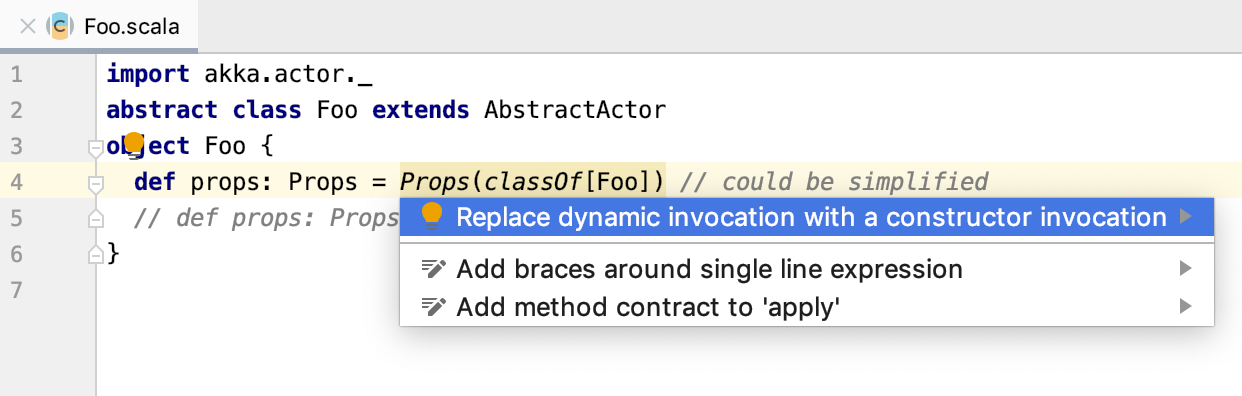The height and width of the screenshot is (396, 1242).
Task: Expand submenu arrow for Add braces item
Action: pyautogui.click(x=1186, y=268)
